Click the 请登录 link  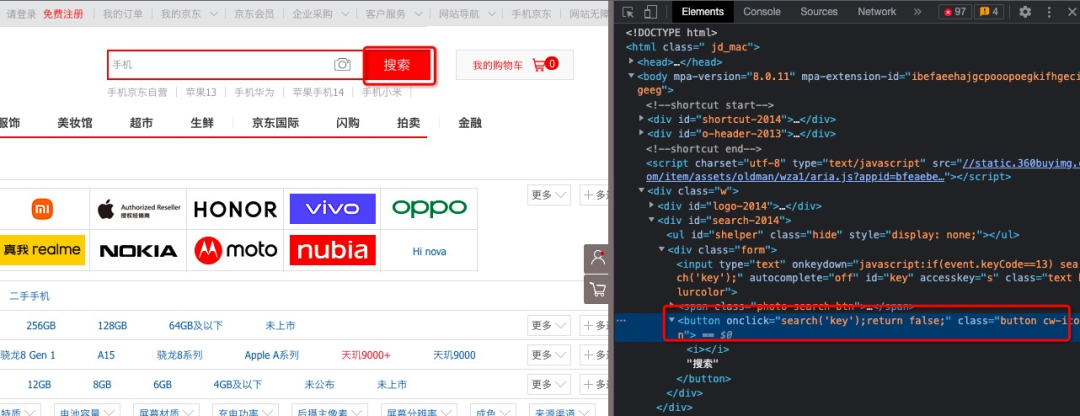click(21, 14)
